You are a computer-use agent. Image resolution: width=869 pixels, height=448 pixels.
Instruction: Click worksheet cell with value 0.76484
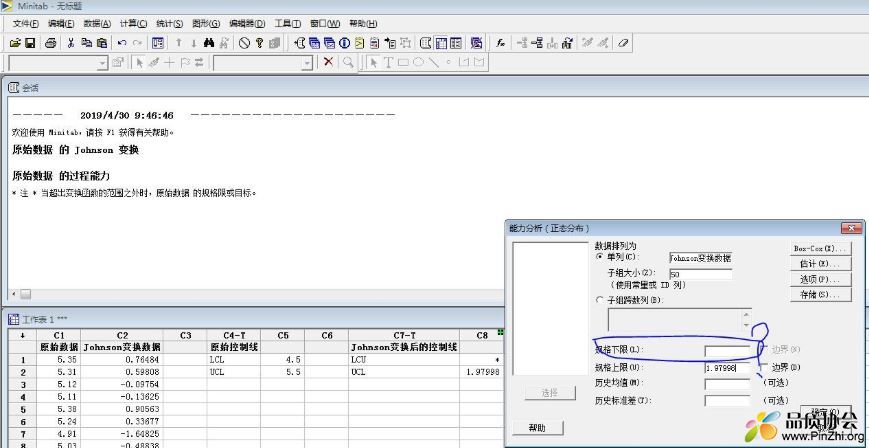tap(122, 359)
